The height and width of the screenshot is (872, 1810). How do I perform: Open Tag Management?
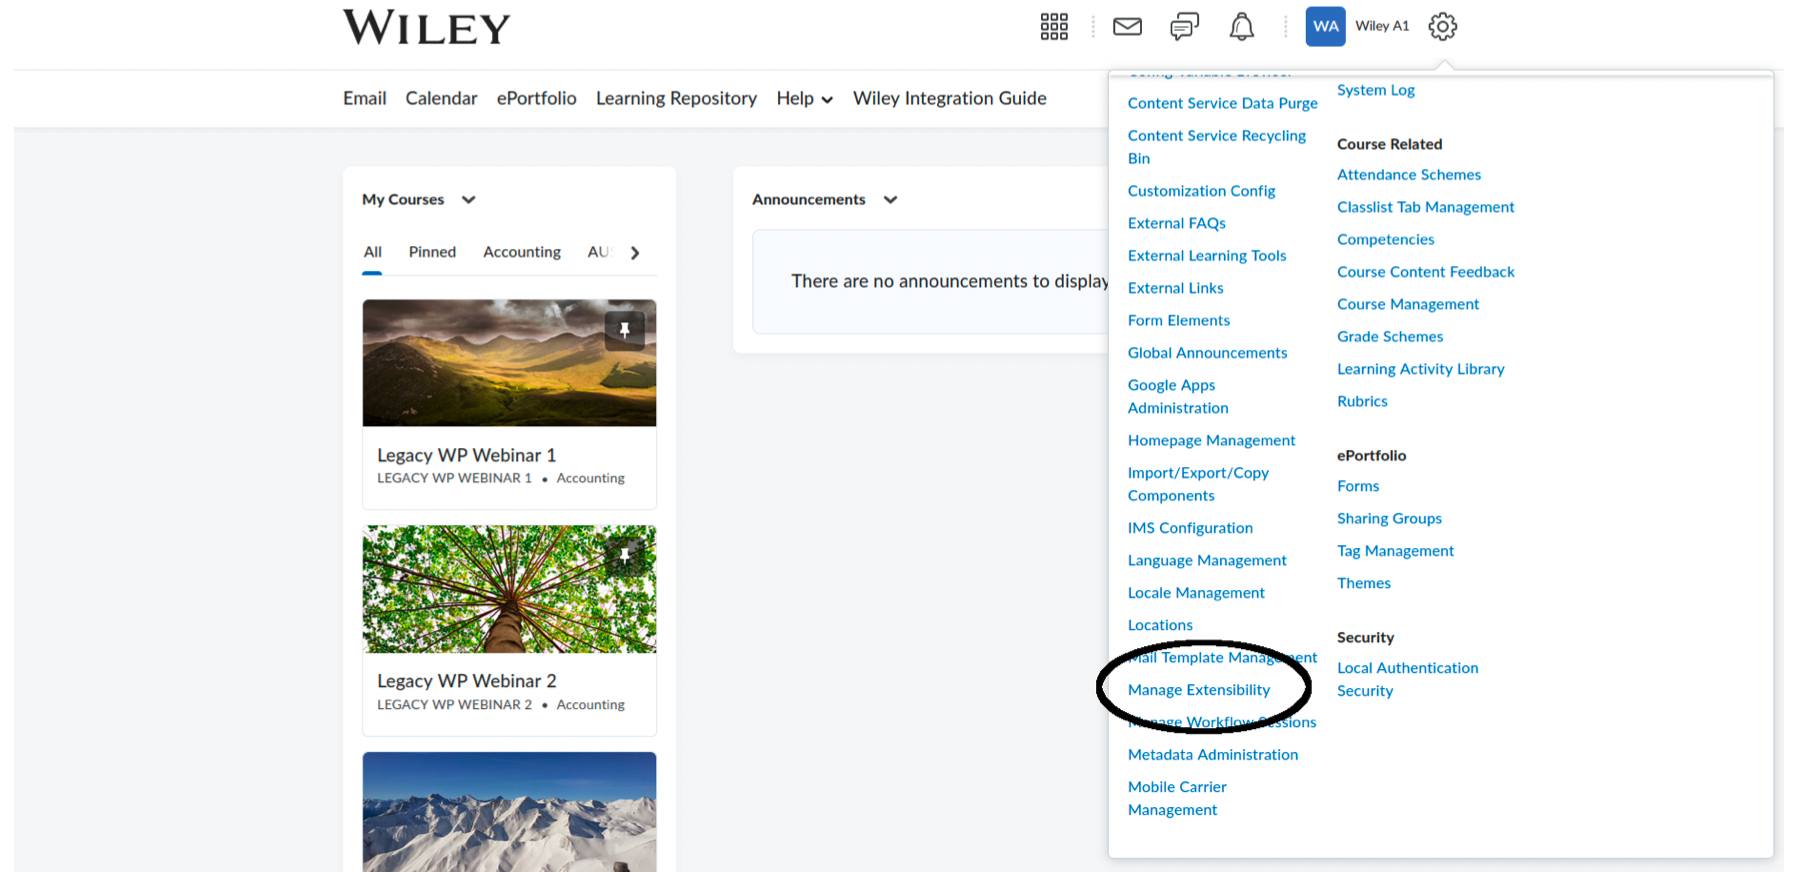pyautogui.click(x=1395, y=551)
